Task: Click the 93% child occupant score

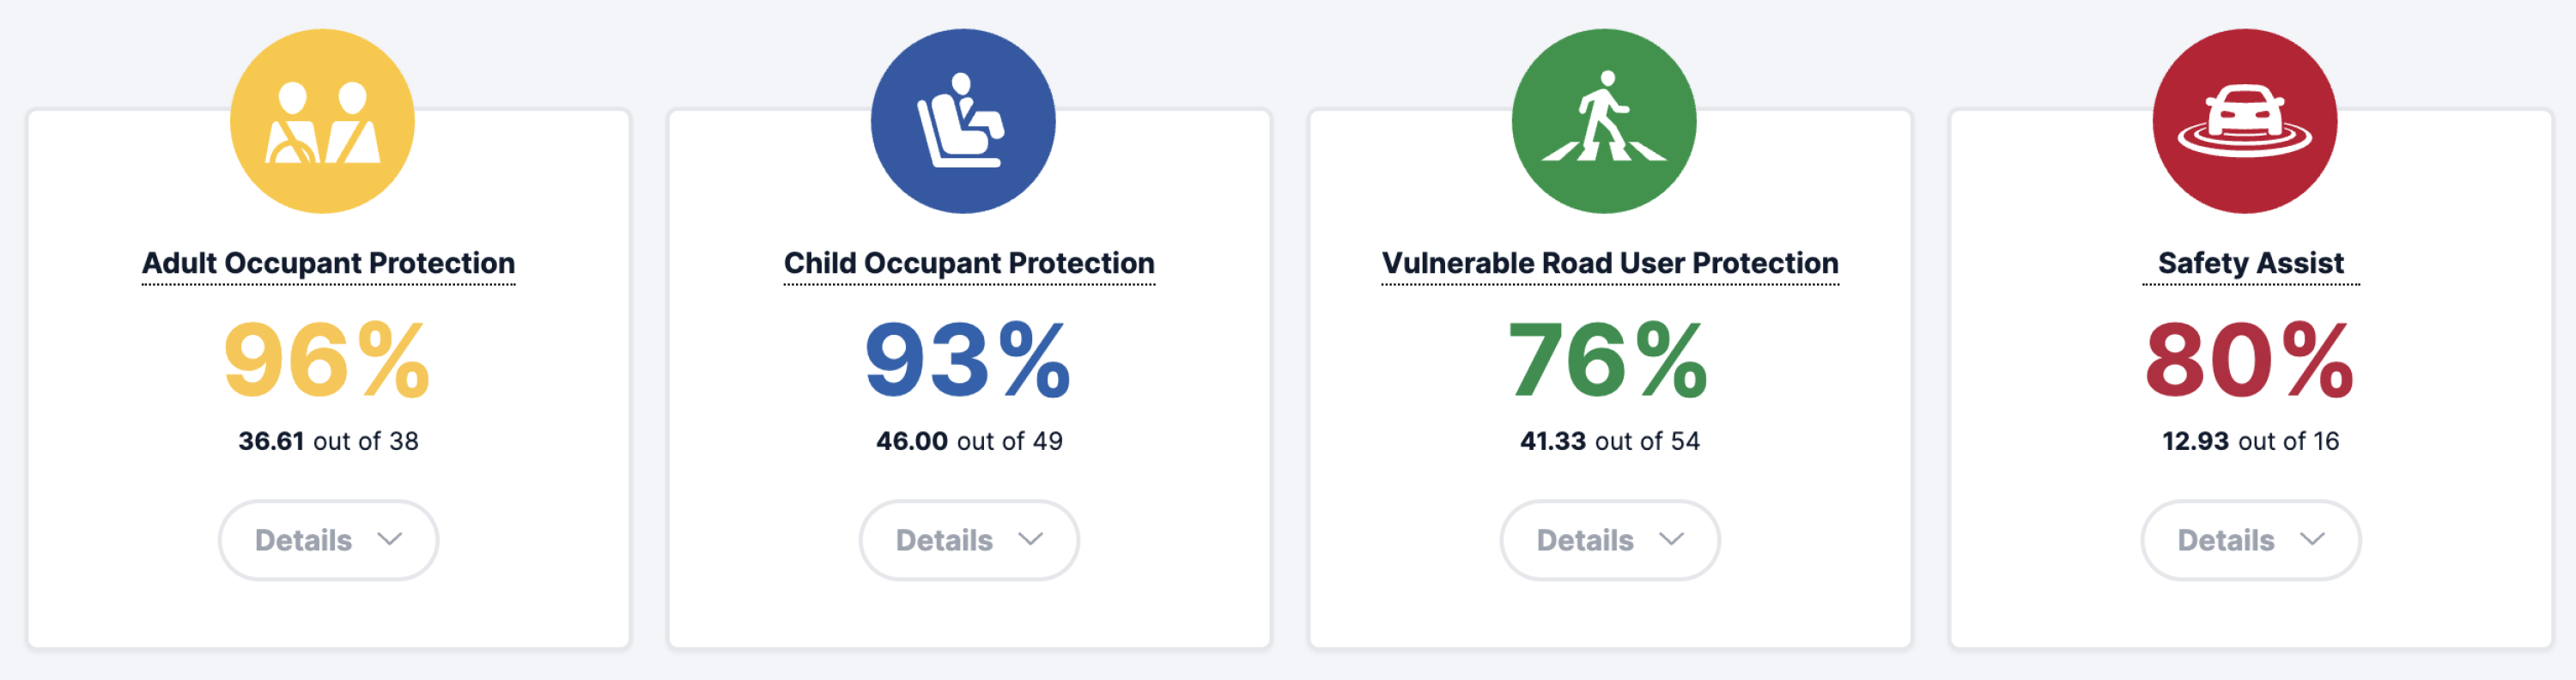Action: pyautogui.click(x=968, y=360)
